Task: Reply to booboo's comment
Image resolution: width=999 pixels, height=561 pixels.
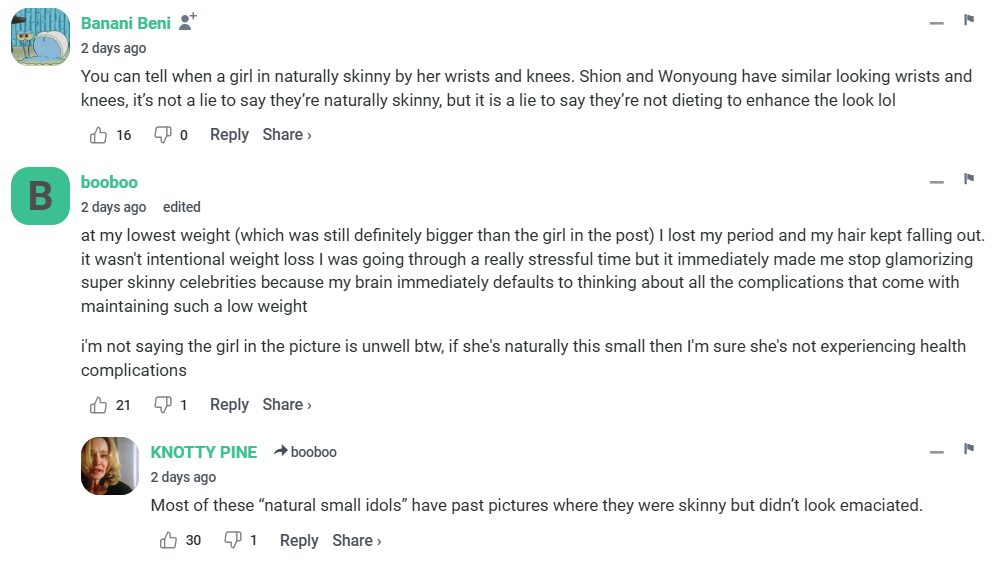Action: point(229,405)
